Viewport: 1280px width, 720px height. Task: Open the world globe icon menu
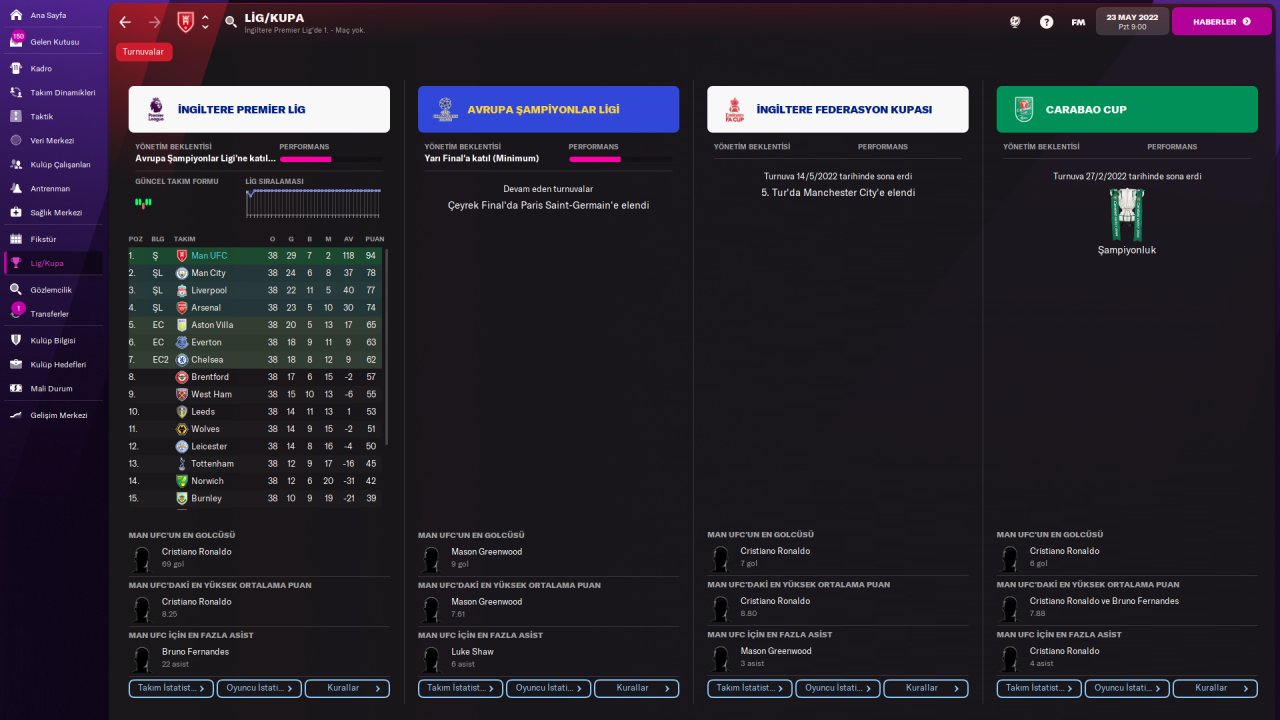click(x=1015, y=22)
